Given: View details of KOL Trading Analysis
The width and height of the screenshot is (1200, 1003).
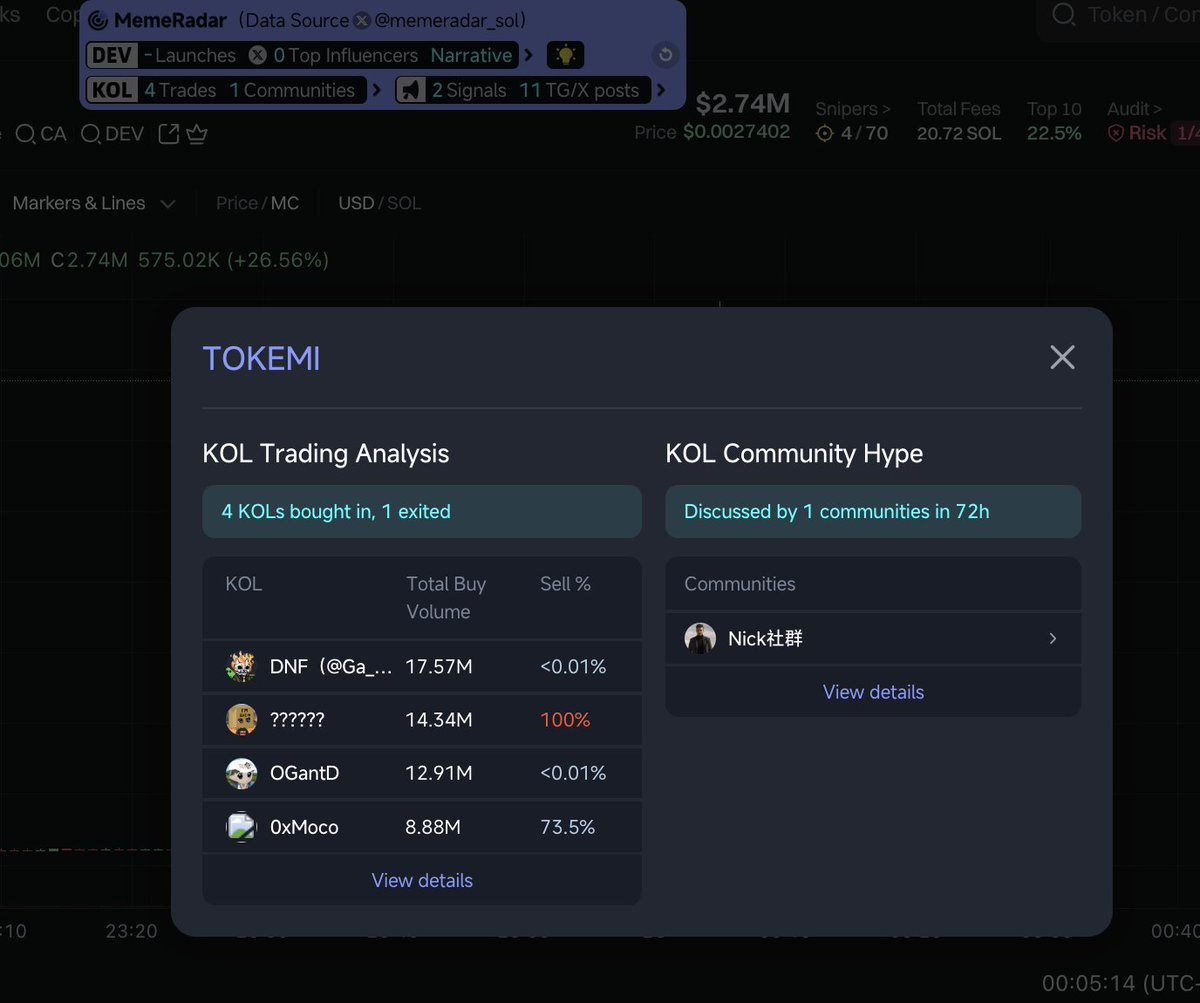Looking at the screenshot, I should pos(422,880).
